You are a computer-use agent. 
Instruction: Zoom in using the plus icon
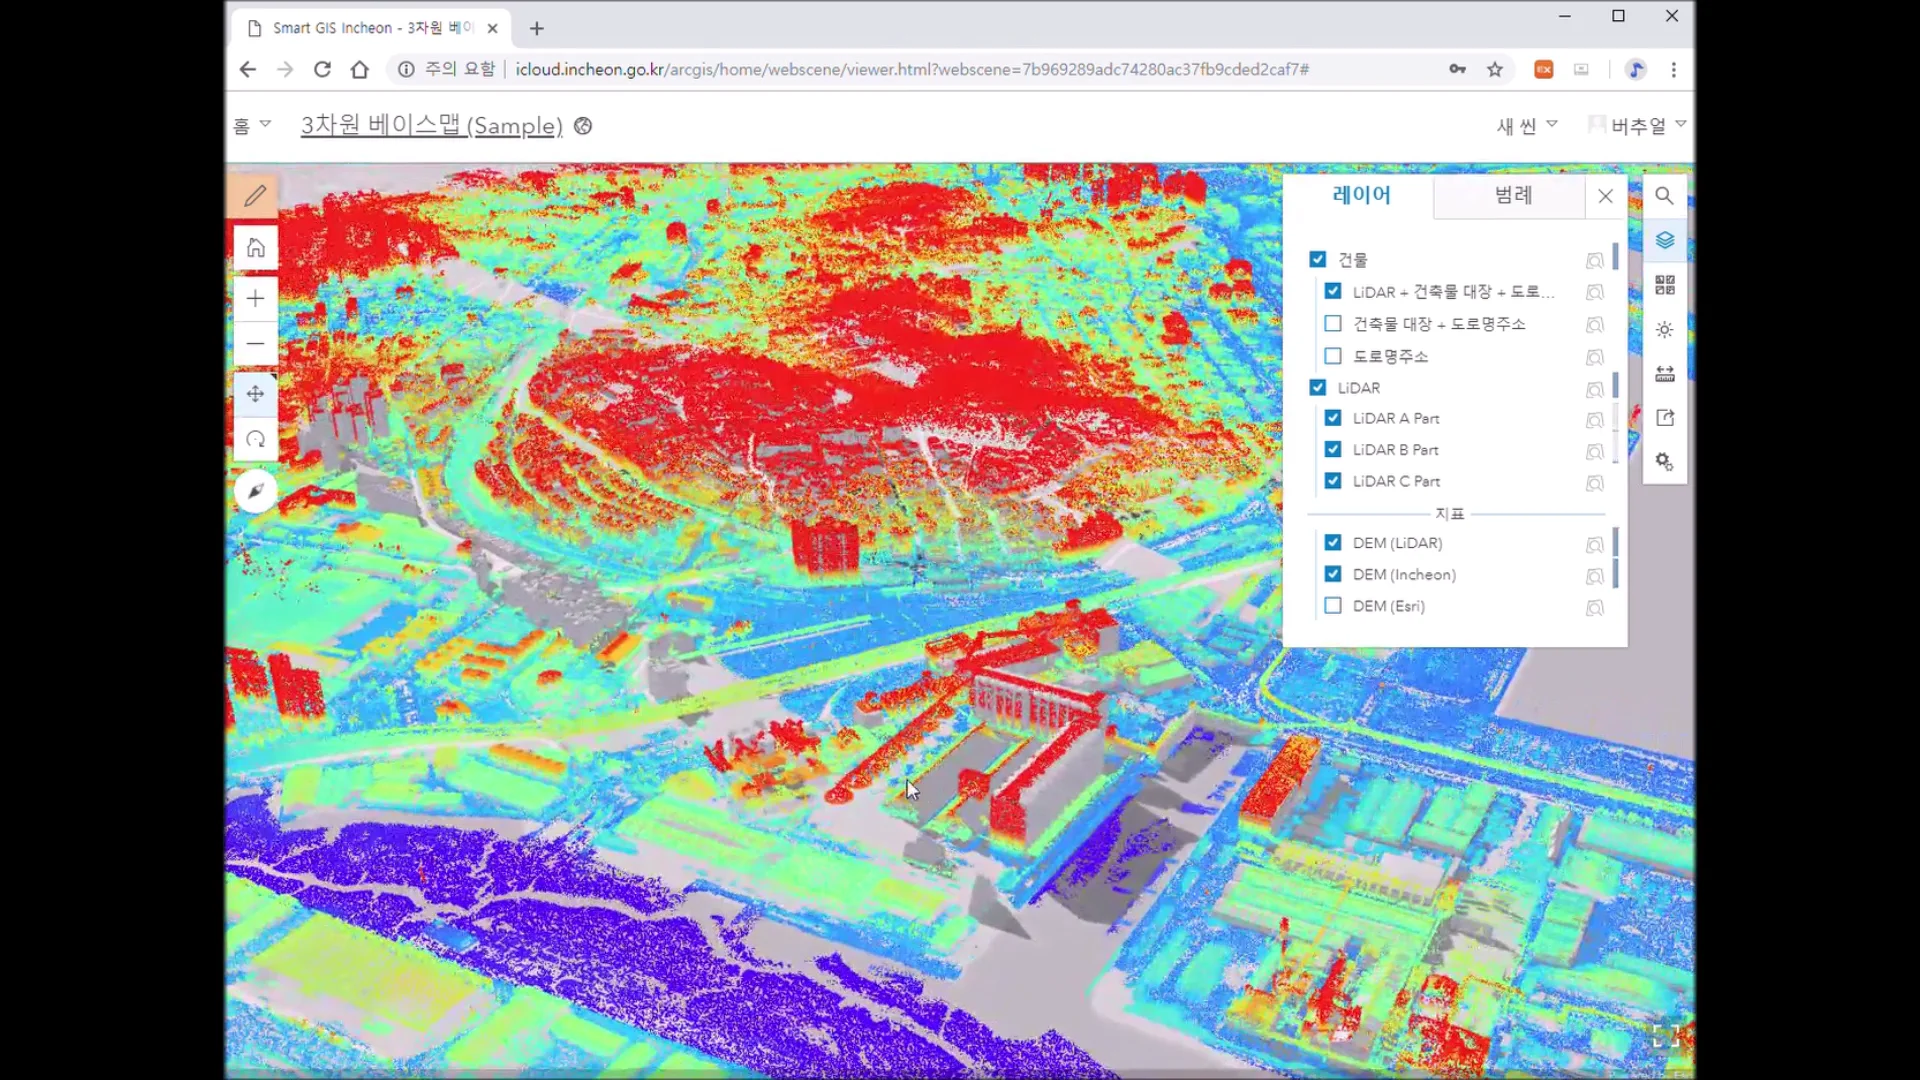[255, 297]
